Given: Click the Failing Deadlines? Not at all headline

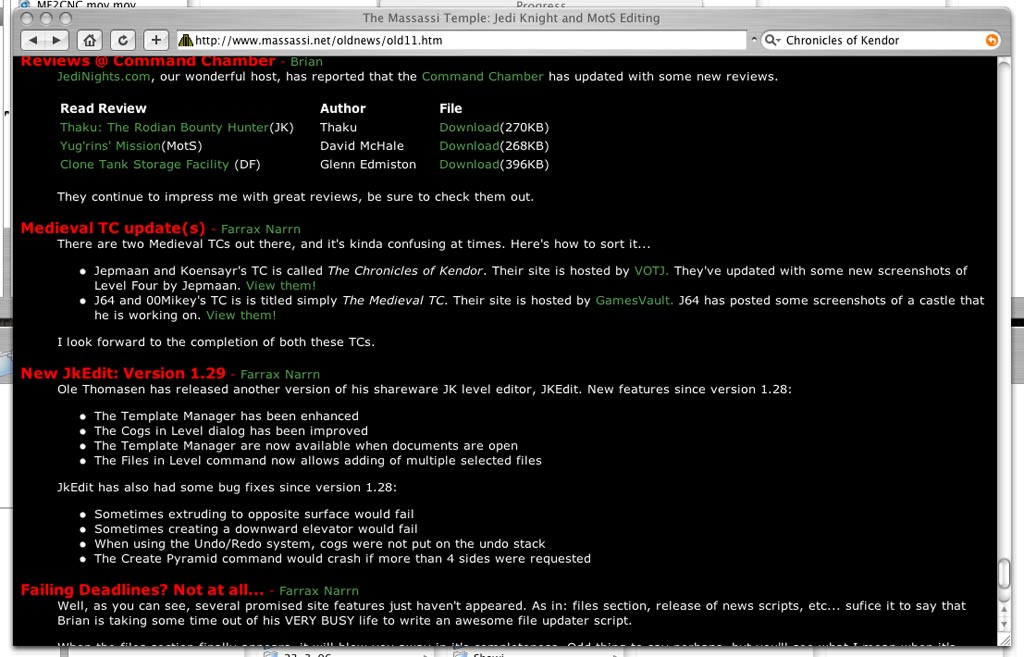Looking at the screenshot, I should (142, 590).
